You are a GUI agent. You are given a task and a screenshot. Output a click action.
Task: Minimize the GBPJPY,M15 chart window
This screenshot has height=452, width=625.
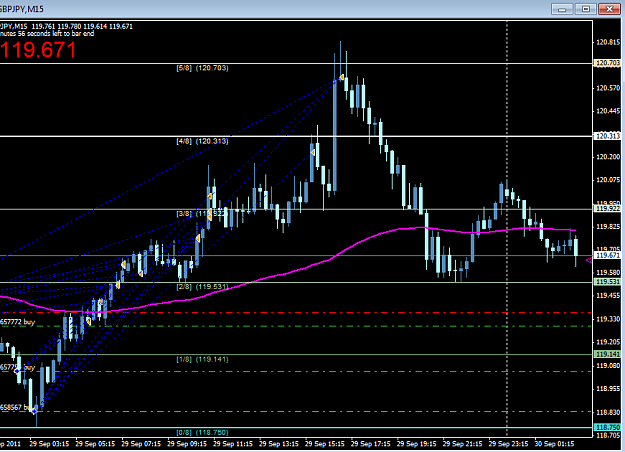(x=562, y=9)
